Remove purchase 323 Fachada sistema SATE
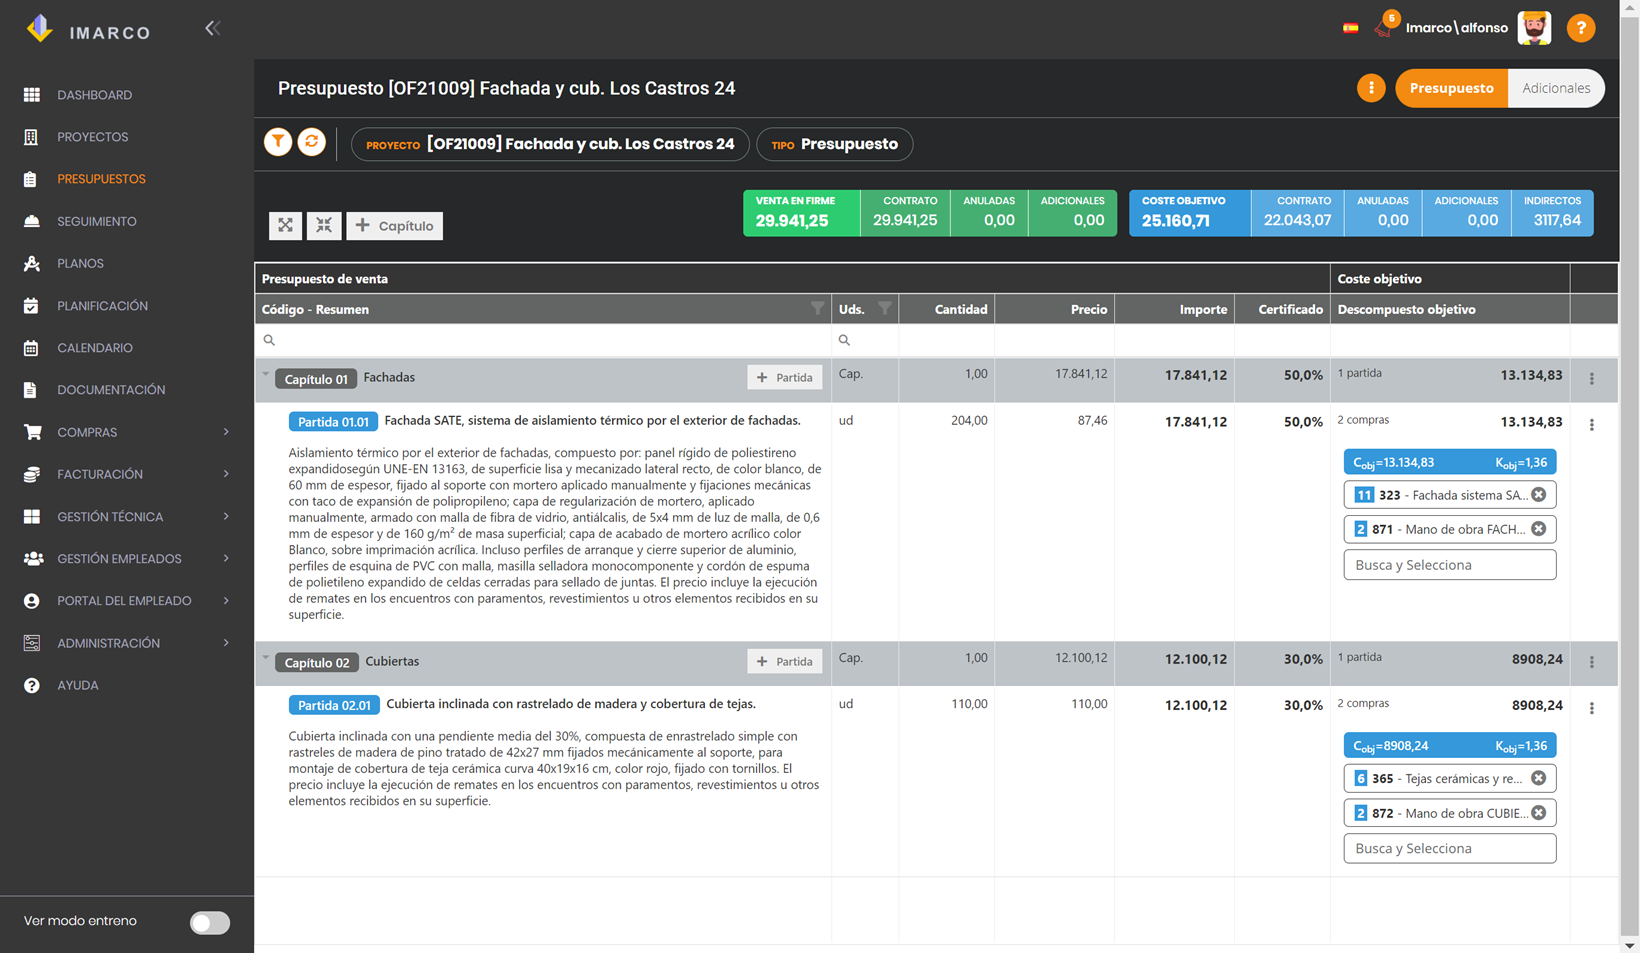The height and width of the screenshot is (953, 1640). click(1538, 494)
